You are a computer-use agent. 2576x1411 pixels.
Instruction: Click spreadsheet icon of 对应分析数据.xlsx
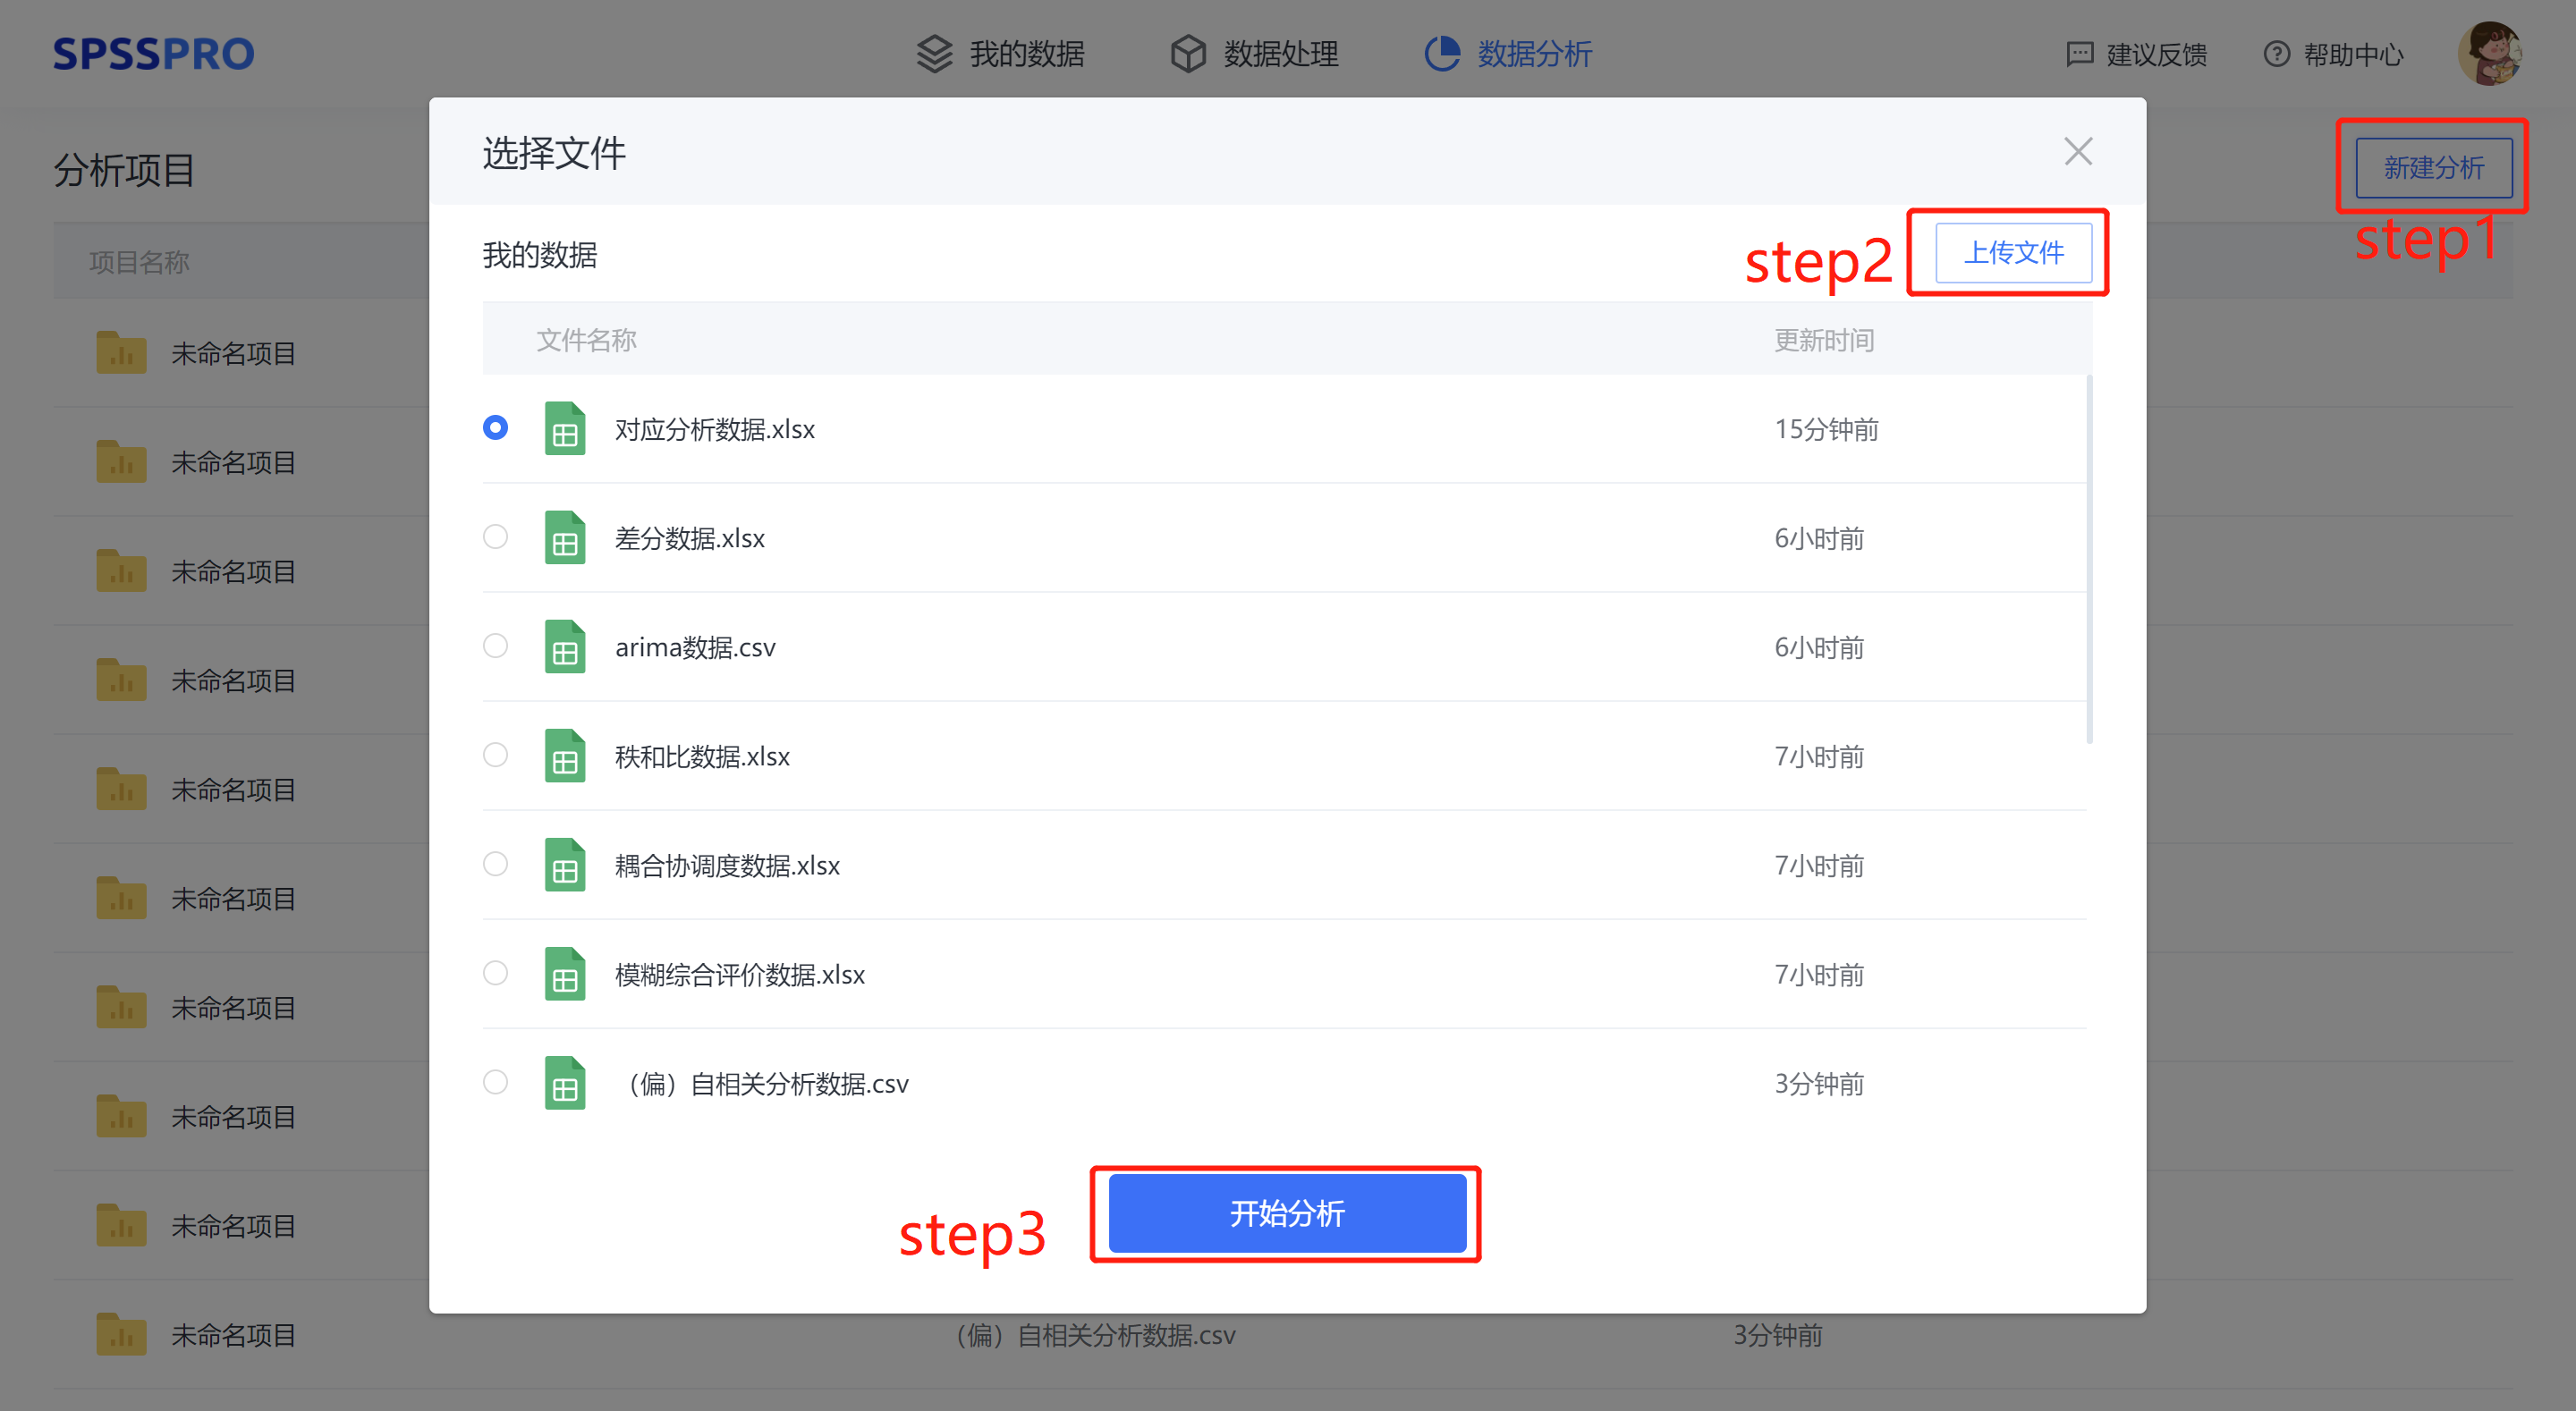click(565, 429)
